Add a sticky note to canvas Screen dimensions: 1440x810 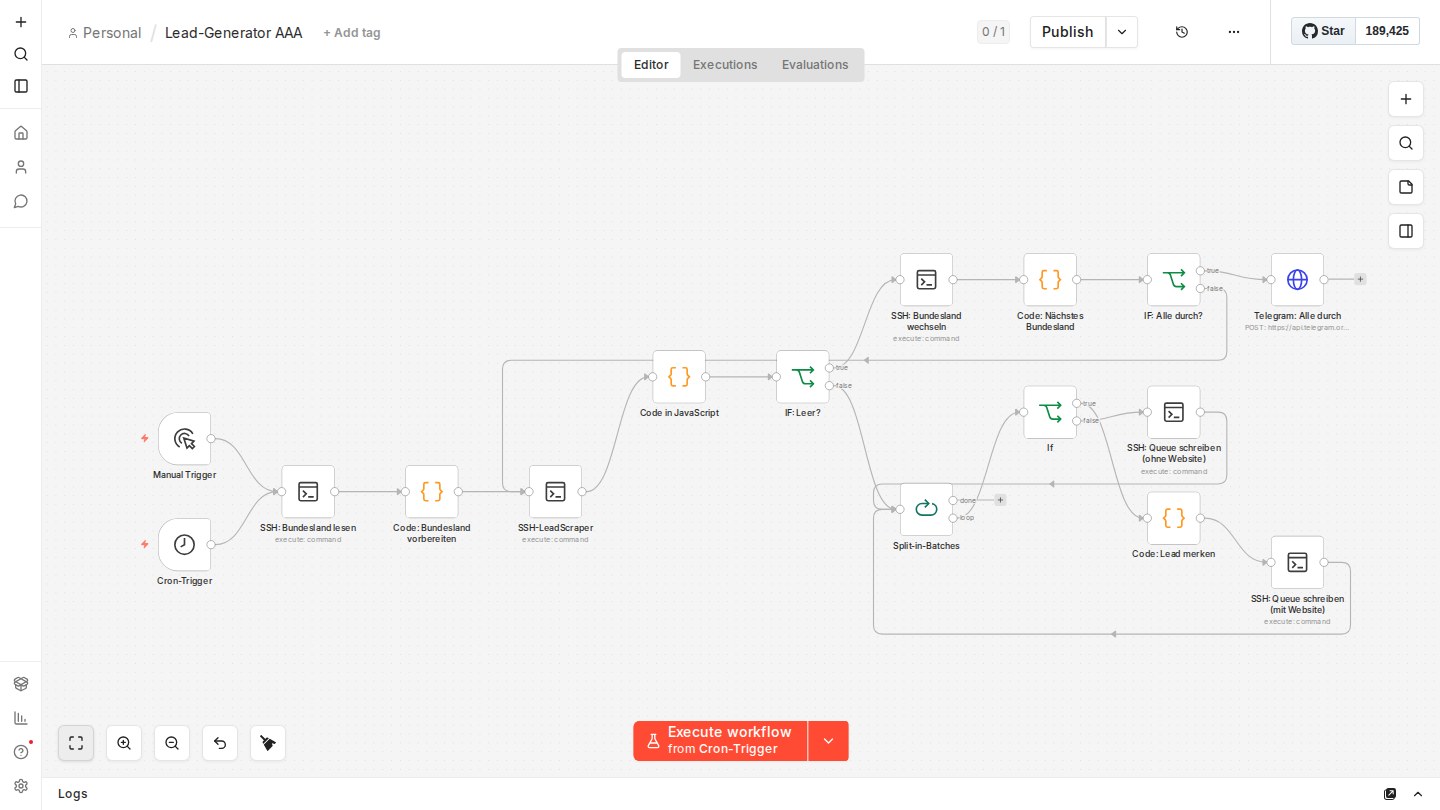click(1406, 187)
